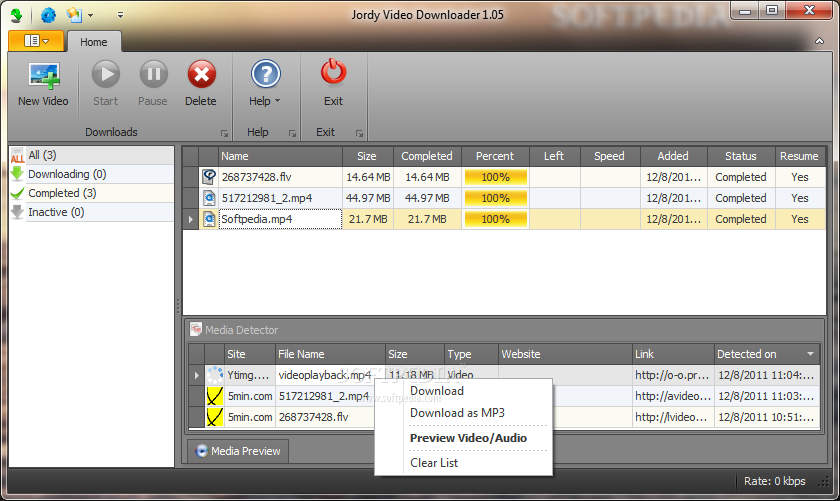The height and width of the screenshot is (501, 840).
Task: Choose Preview Video/Audio menu entry
Action: click(468, 438)
